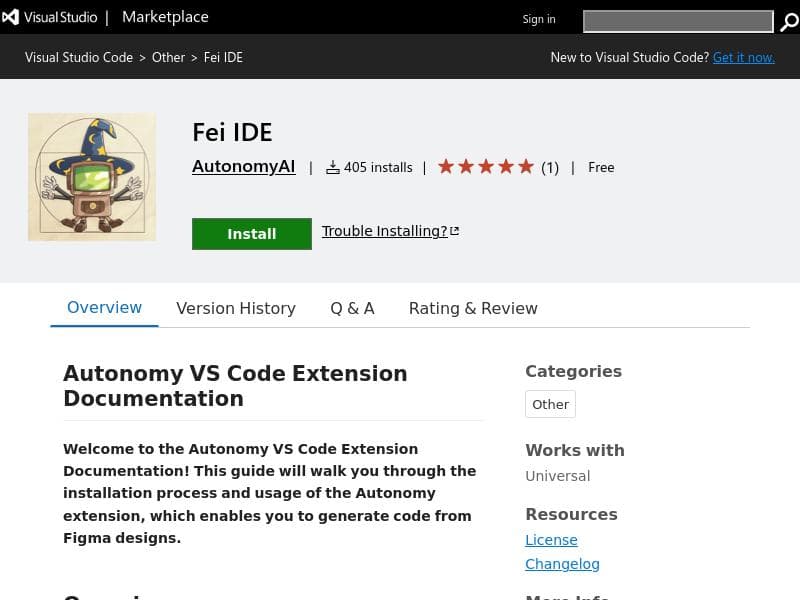The width and height of the screenshot is (800, 600).
Task: Click the Other category tag
Action: click(550, 404)
